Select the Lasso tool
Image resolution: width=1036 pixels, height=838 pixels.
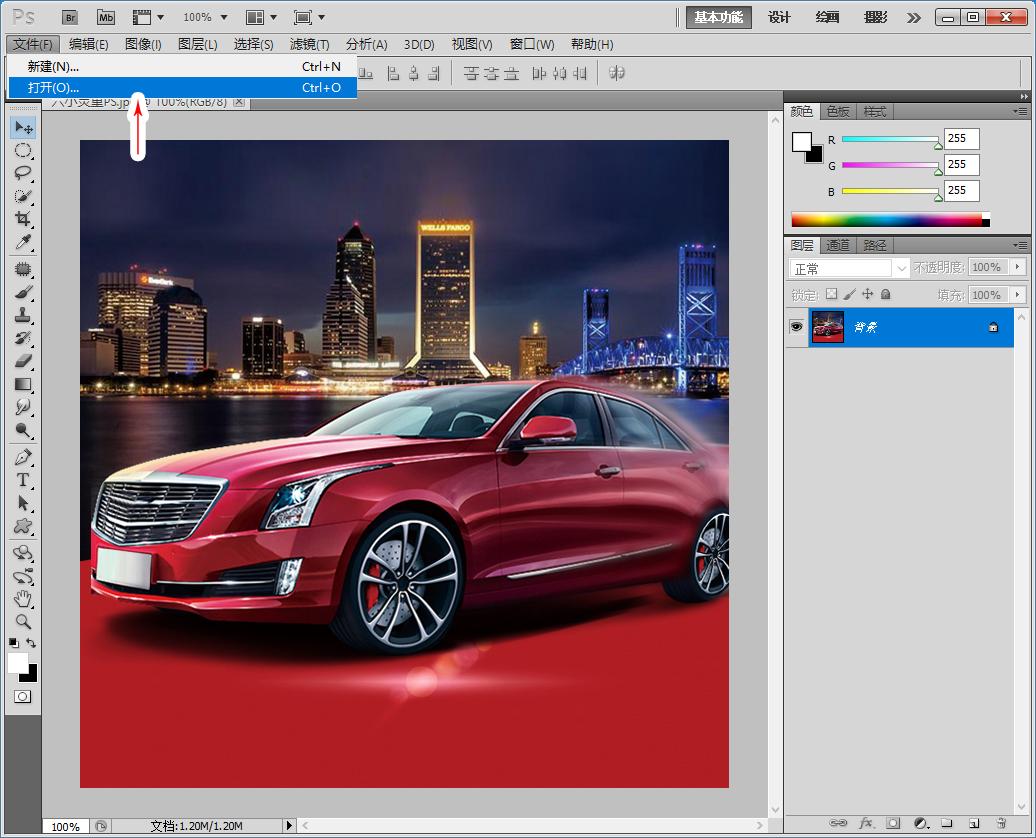[23, 173]
